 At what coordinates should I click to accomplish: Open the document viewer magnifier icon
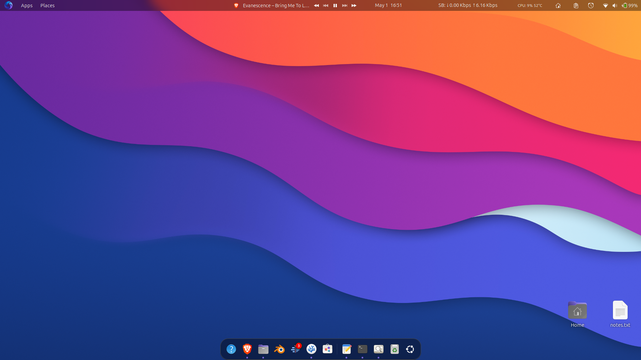(x=379, y=349)
